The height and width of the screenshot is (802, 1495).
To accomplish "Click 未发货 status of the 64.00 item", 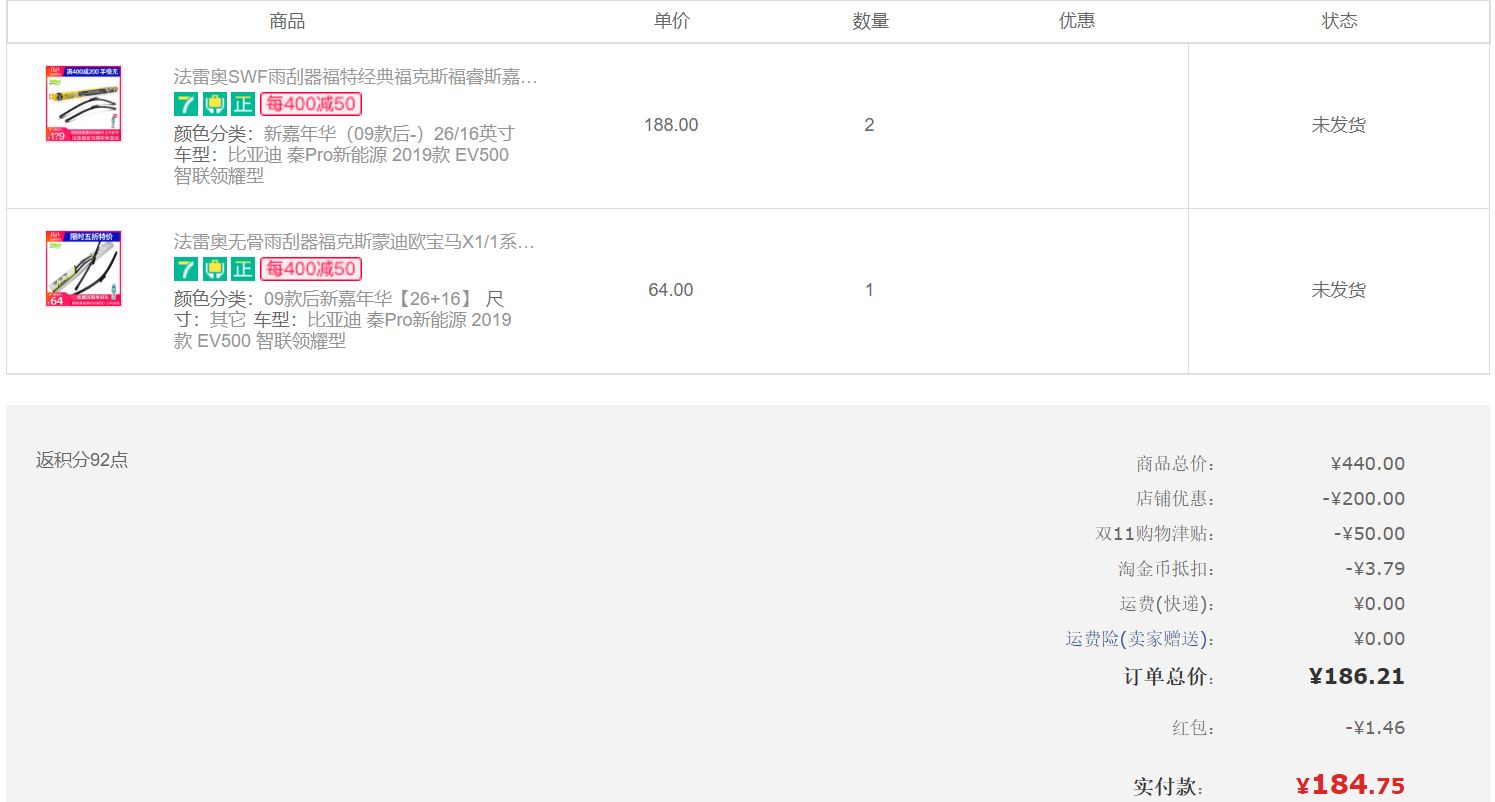I will tap(1338, 290).
